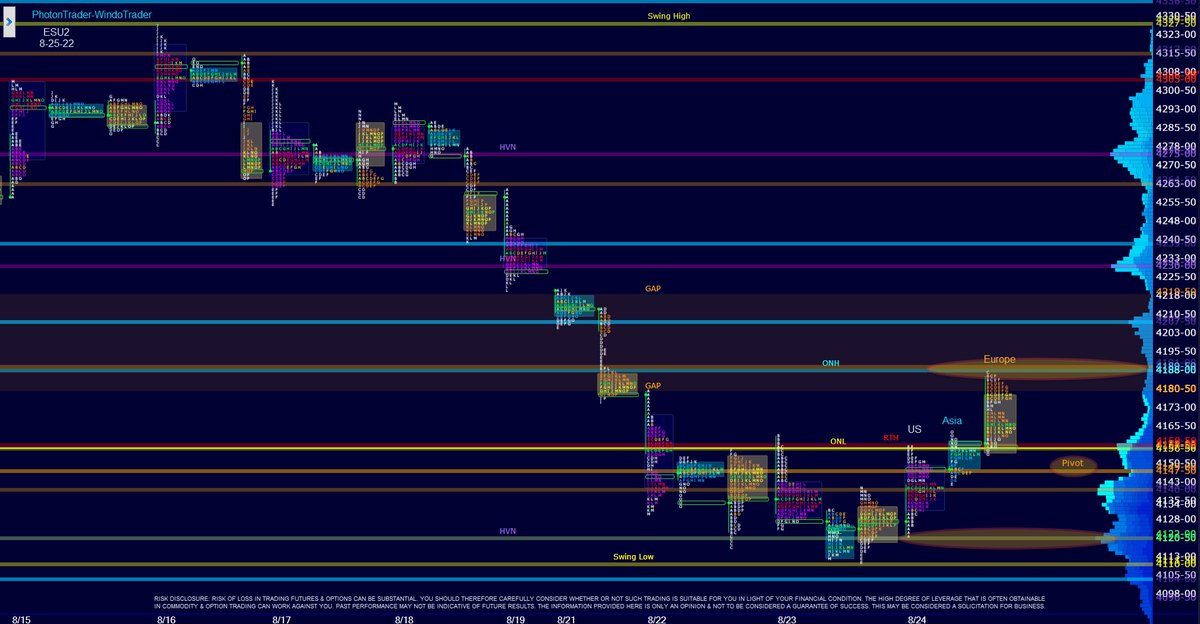Click the 8/15 date on time axis

tap(20, 619)
